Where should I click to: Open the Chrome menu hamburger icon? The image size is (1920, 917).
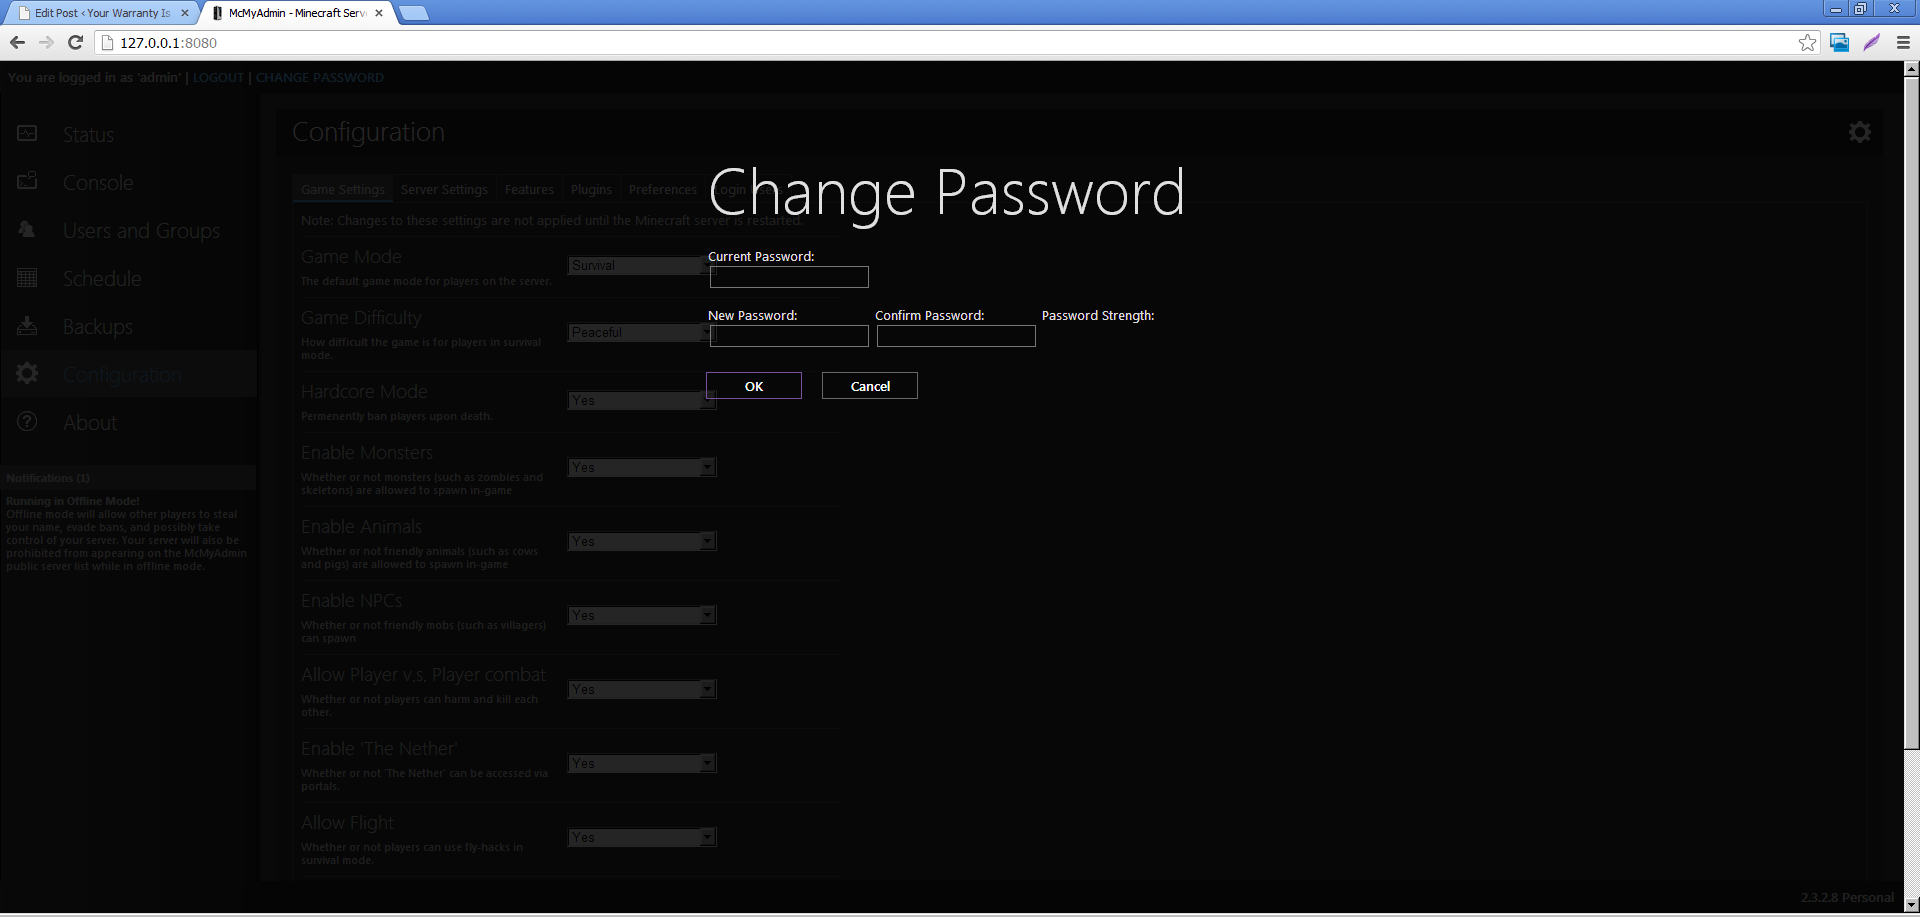pos(1903,42)
